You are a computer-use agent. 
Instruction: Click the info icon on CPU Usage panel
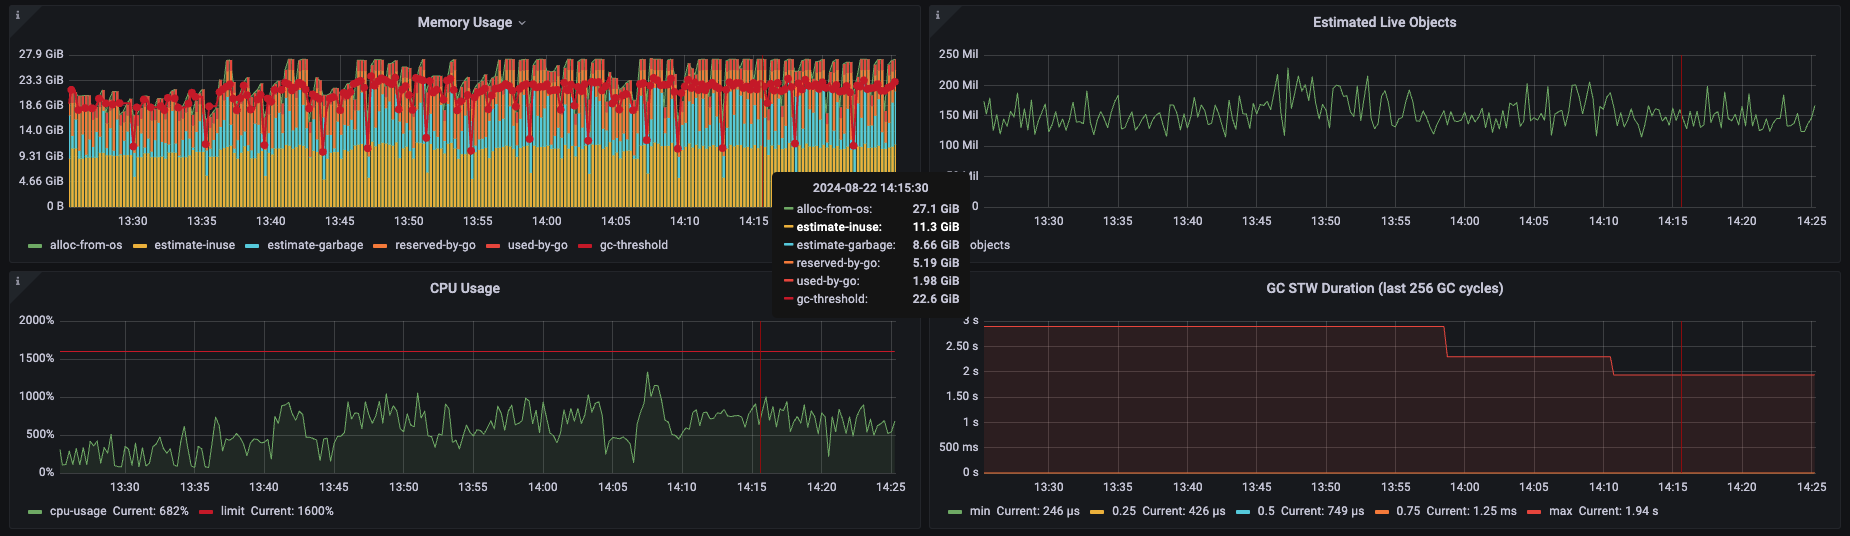click(x=17, y=281)
